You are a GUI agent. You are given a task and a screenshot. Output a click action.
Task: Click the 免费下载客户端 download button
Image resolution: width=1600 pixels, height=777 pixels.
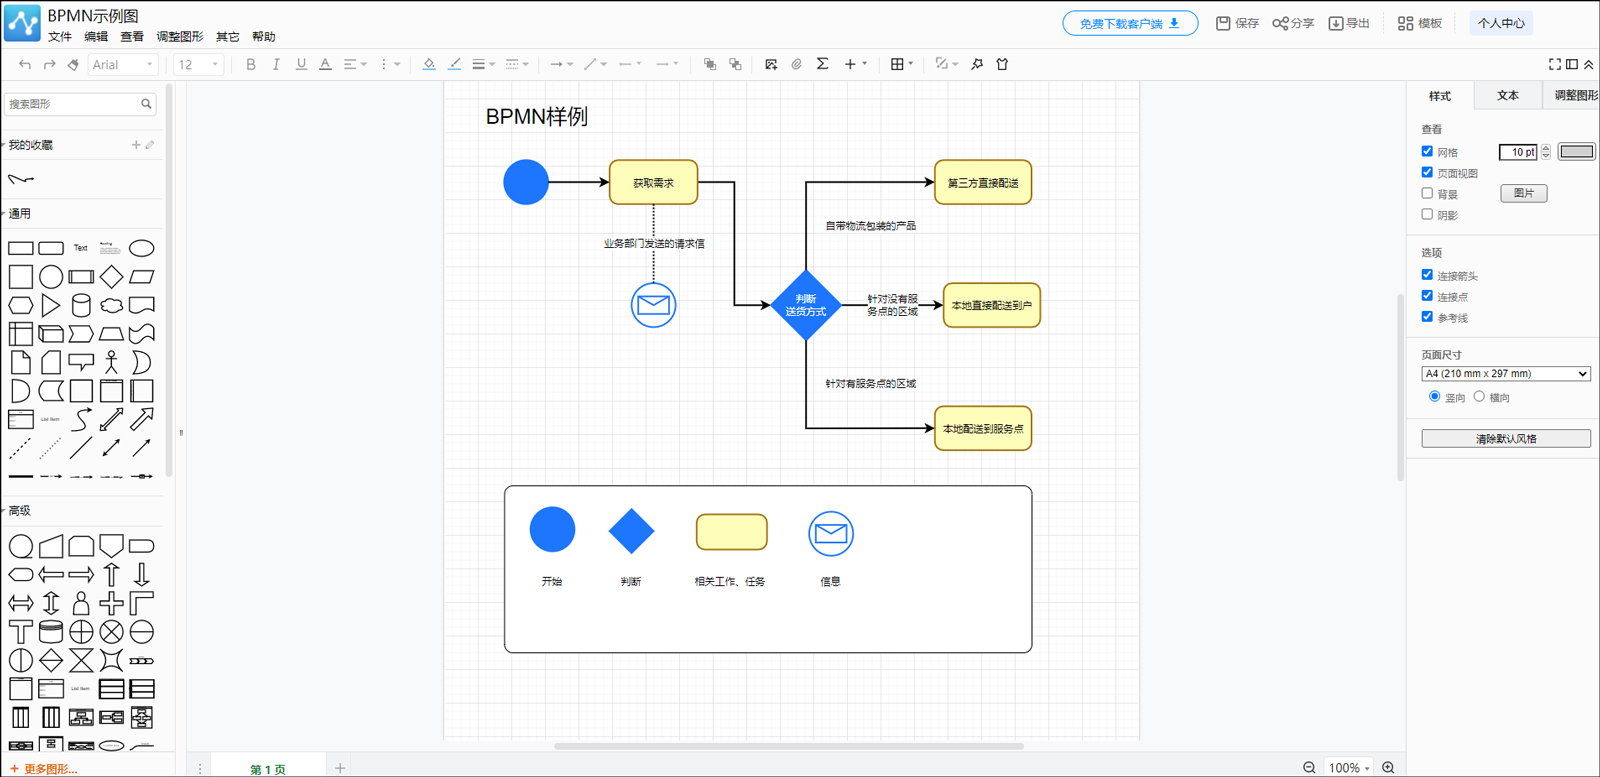(x=1129, y=23)
